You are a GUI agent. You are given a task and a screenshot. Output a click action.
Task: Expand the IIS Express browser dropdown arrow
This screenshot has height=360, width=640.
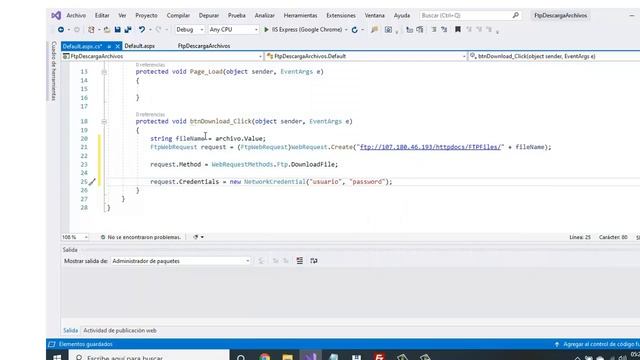[x=346, y=30]
